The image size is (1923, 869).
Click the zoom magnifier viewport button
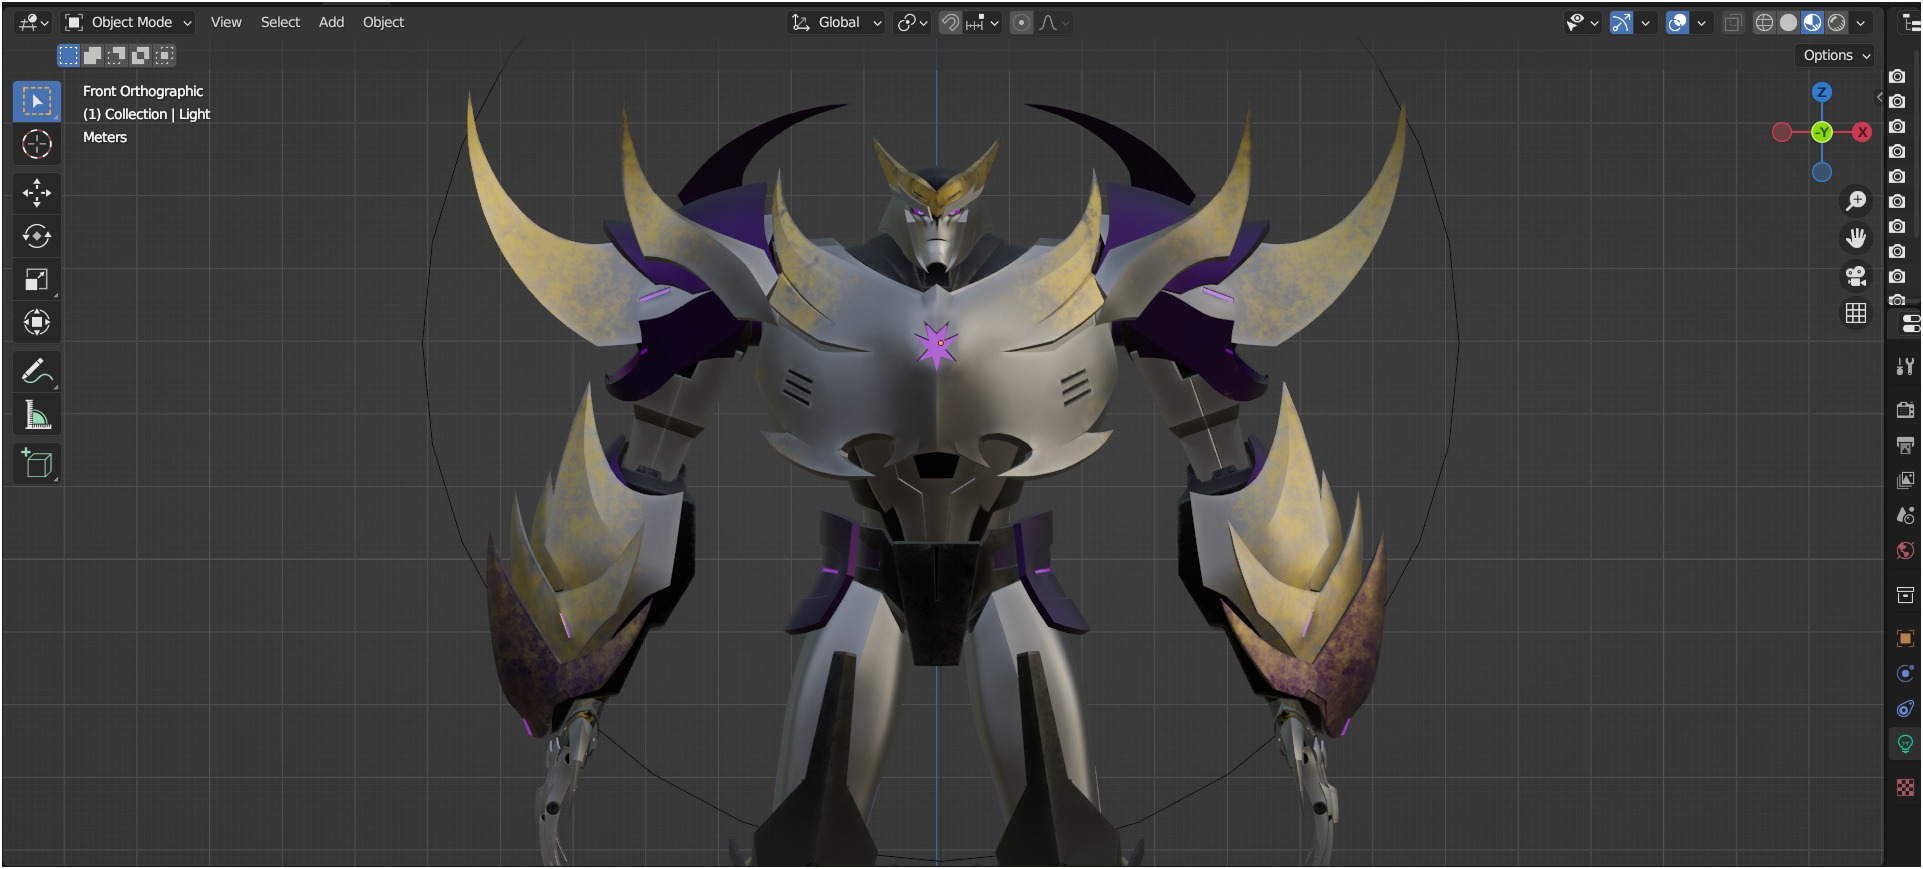pos(1856,201)
